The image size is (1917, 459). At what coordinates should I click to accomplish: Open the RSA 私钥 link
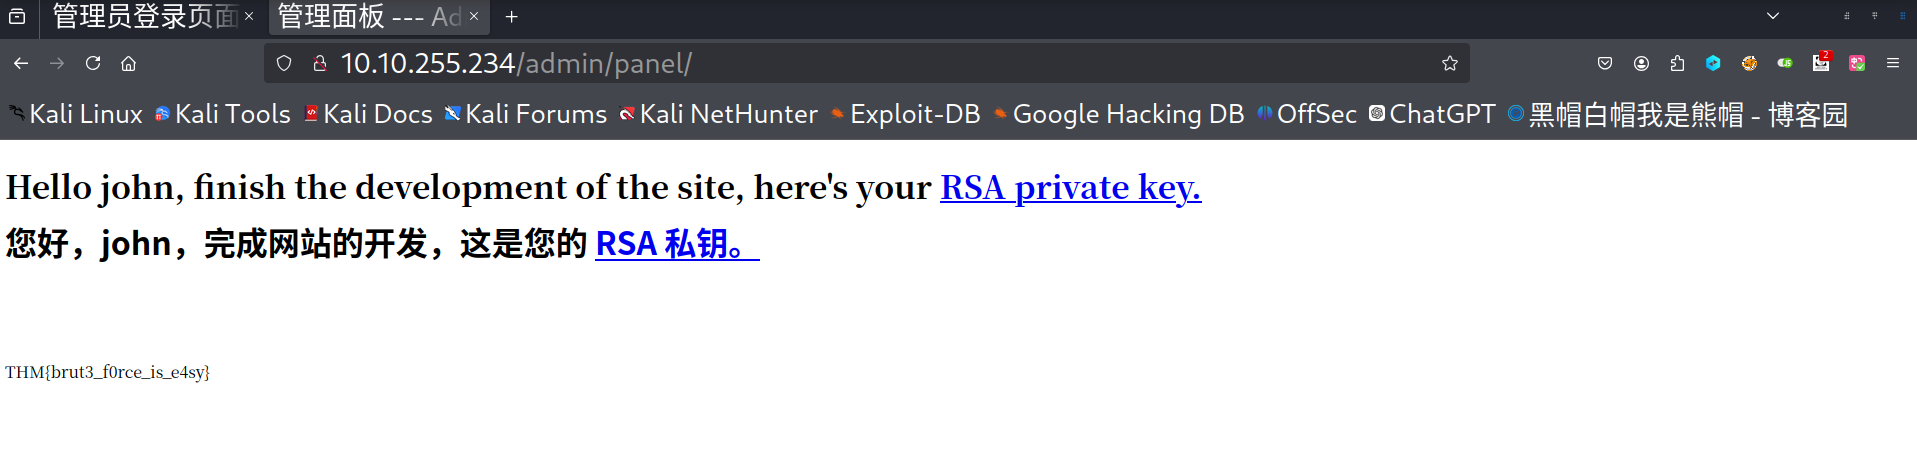tap(676, 243)
